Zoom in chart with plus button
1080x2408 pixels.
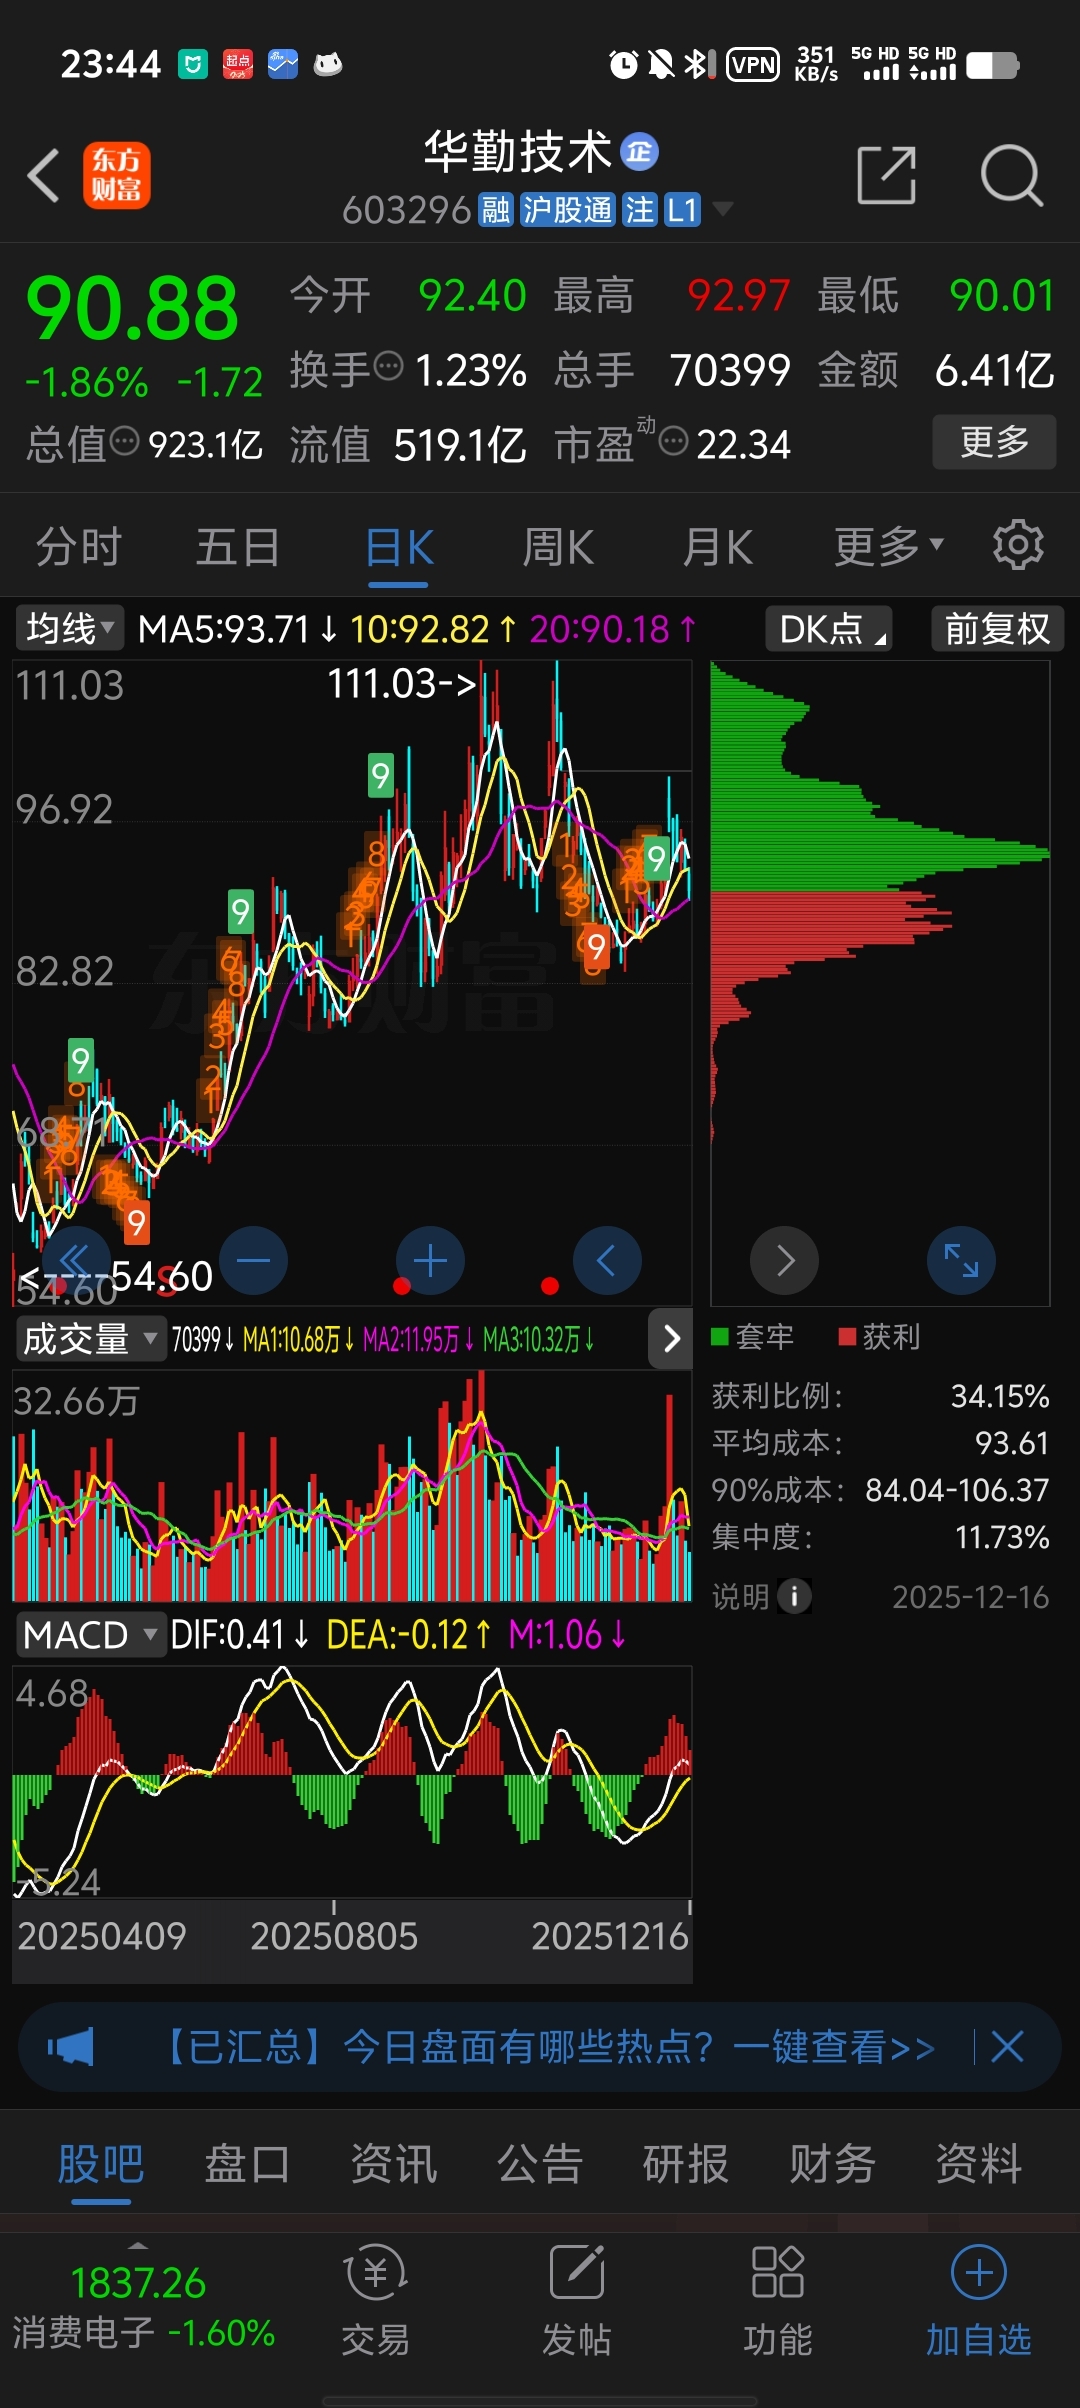point(430,1260)
